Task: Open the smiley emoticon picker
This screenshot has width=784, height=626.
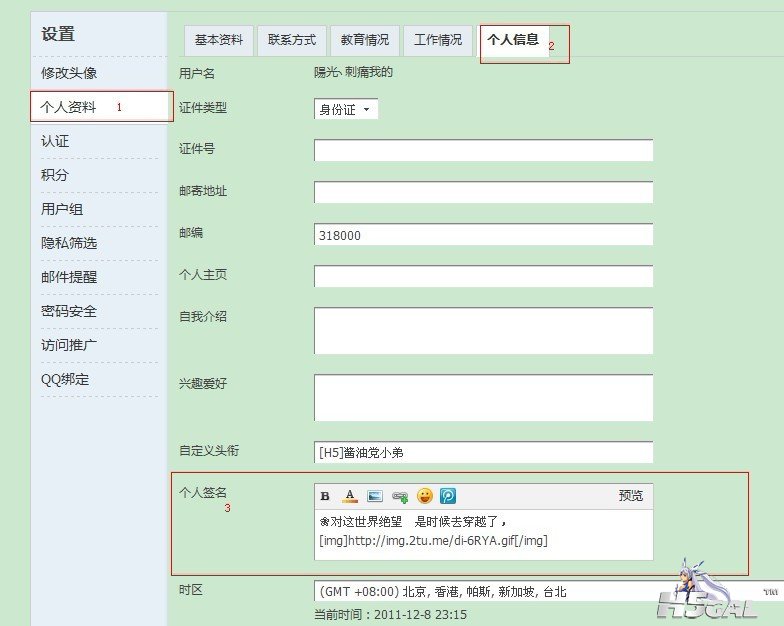Action: pos(425,496)
